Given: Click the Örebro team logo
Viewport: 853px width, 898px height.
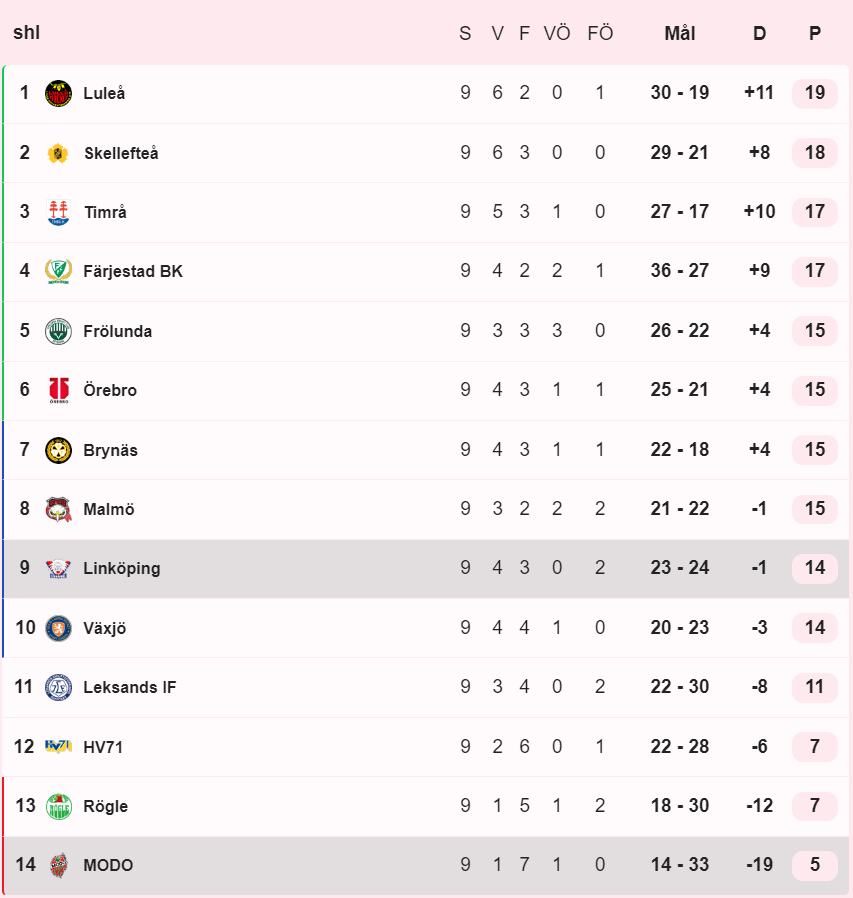Looking at the screenshot, I should (x=58, y=391).
